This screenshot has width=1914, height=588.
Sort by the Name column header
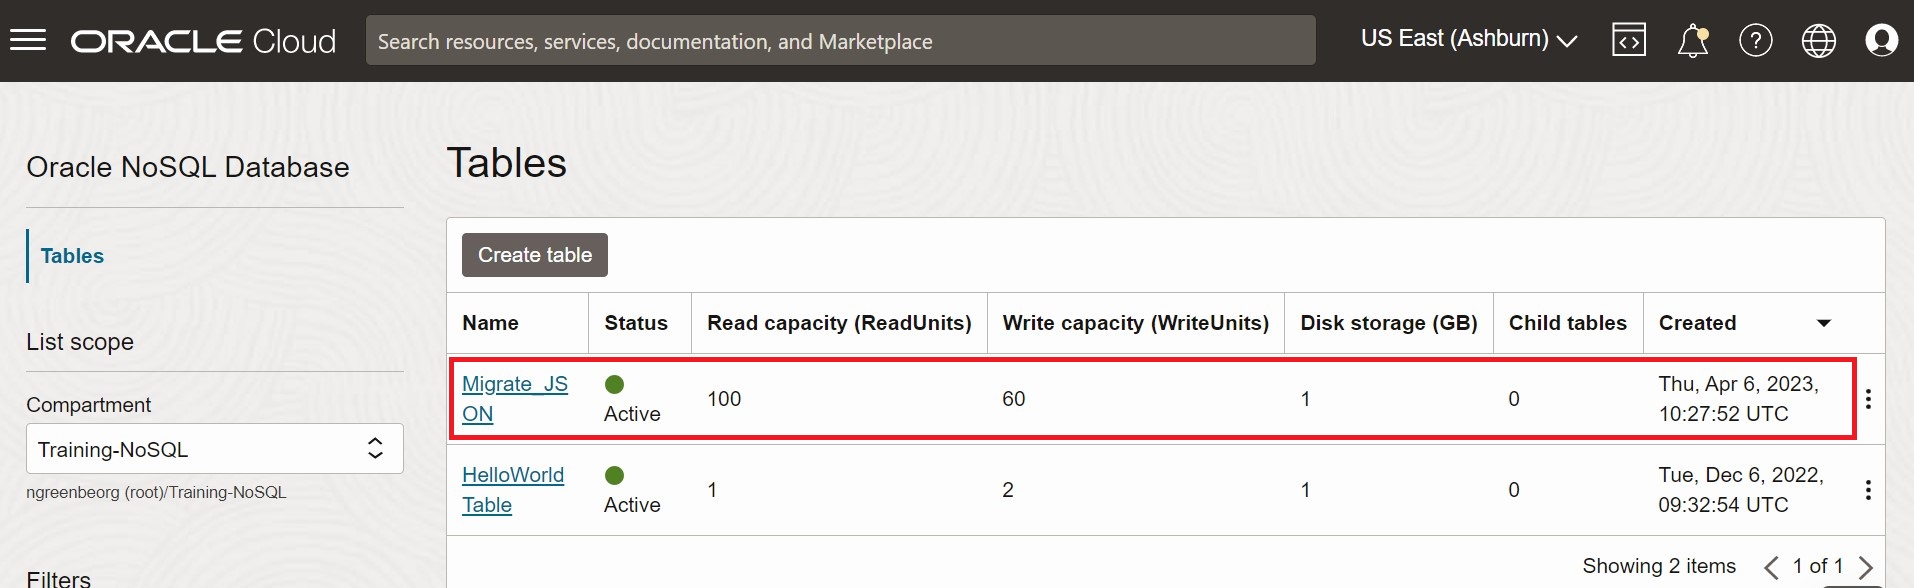coord(490,323)
